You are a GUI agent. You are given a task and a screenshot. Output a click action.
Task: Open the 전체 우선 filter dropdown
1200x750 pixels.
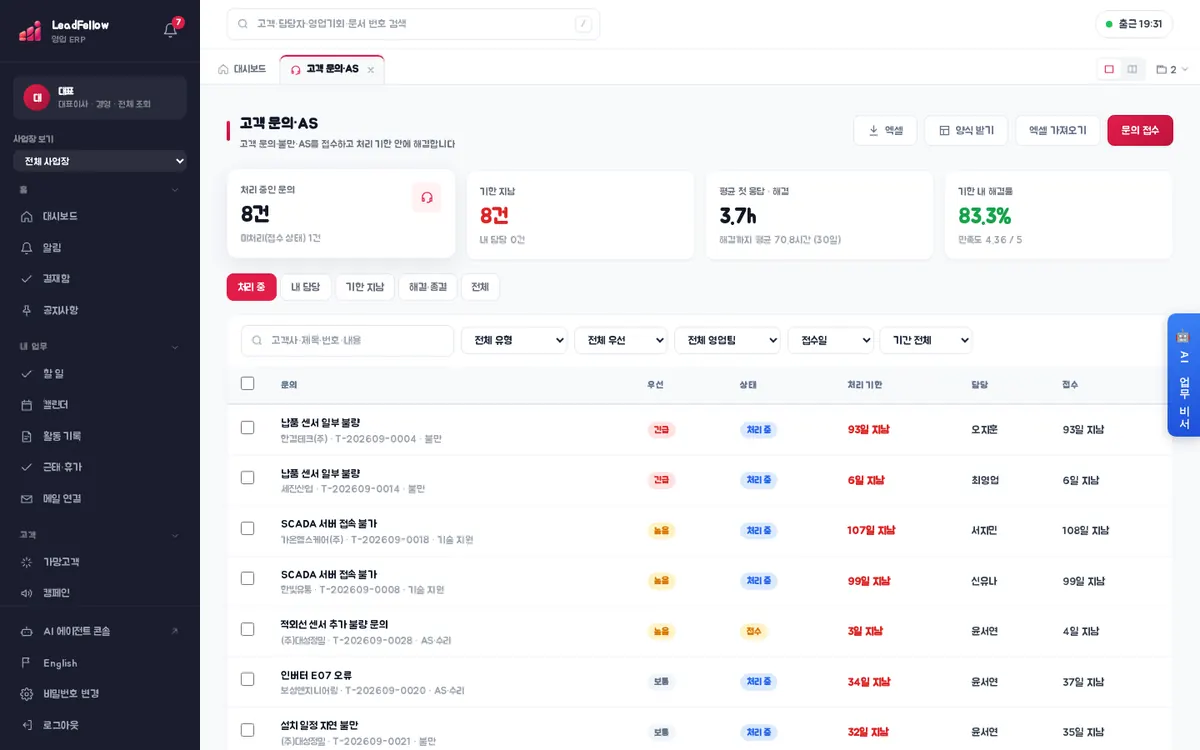[x=621, y=340]
